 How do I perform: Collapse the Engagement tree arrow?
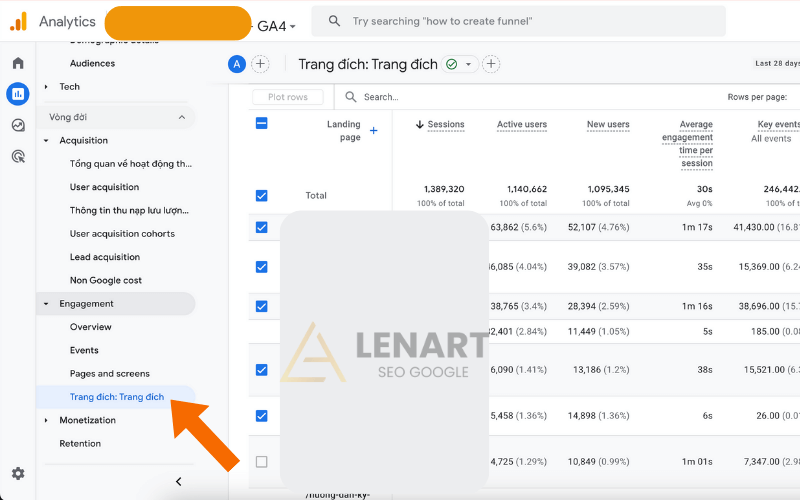tap(46, 304)
